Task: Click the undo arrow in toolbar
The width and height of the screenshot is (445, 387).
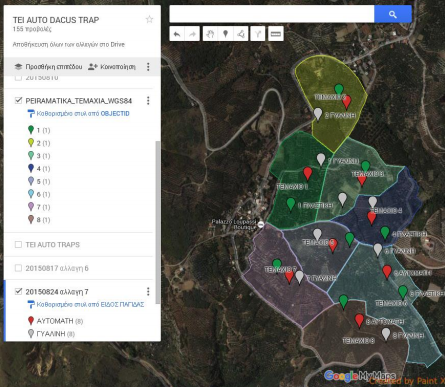Action: pos(177,34)
